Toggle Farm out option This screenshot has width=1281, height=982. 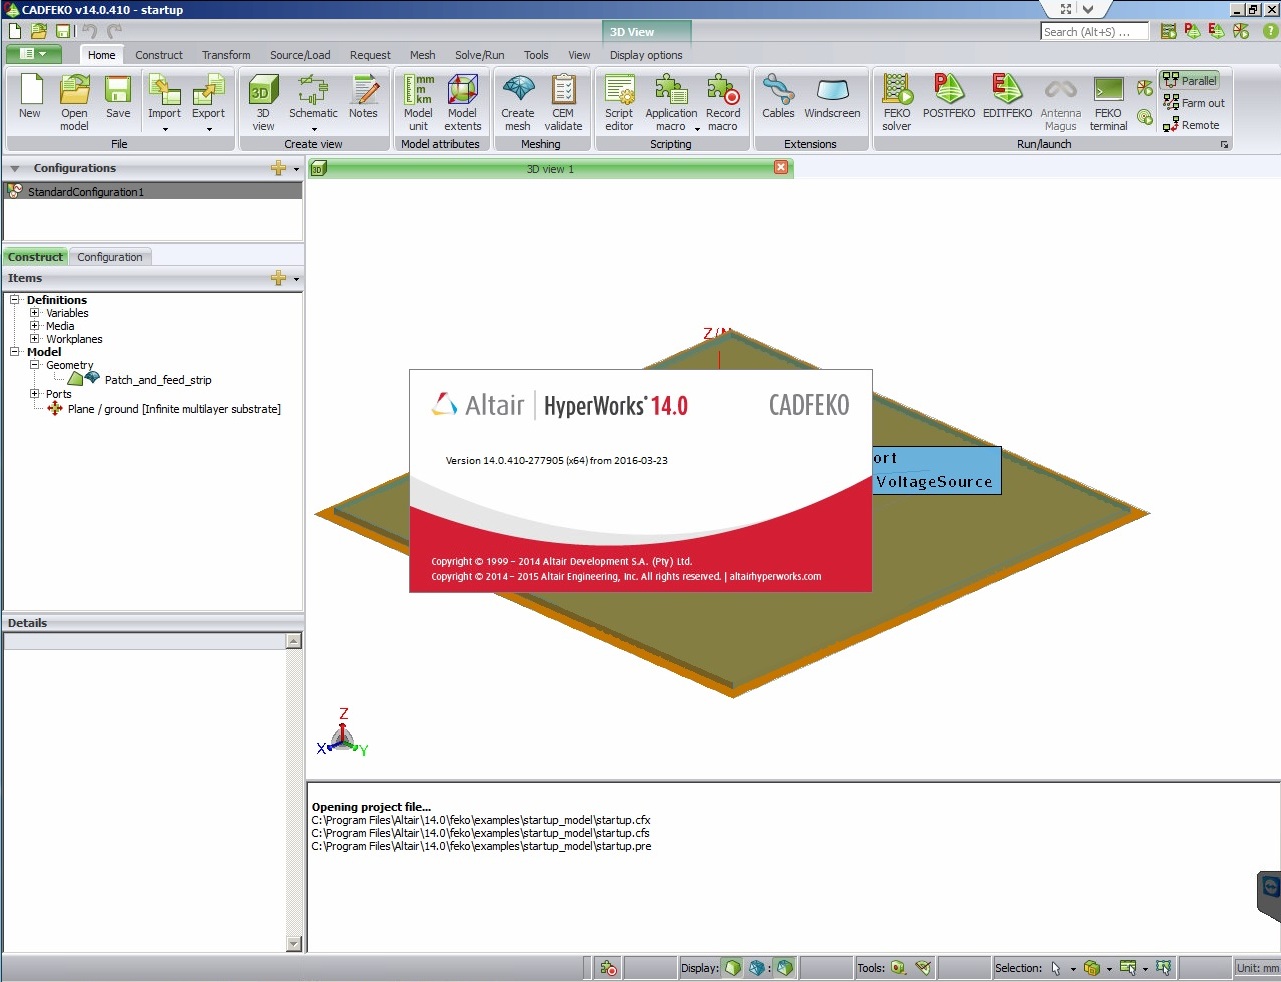pyautogui.click(x=1193, y=103)
